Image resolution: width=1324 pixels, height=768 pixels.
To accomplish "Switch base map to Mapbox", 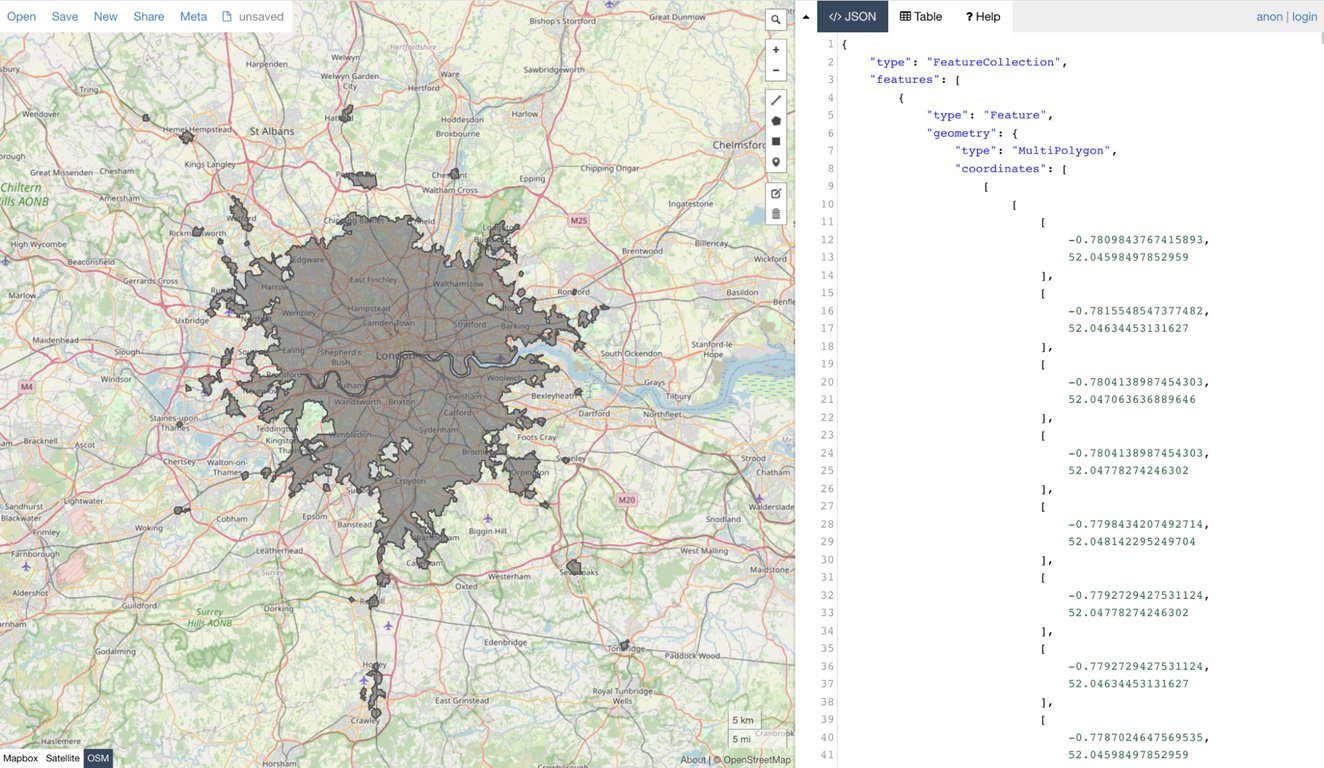I will click(x=20, y=759).
